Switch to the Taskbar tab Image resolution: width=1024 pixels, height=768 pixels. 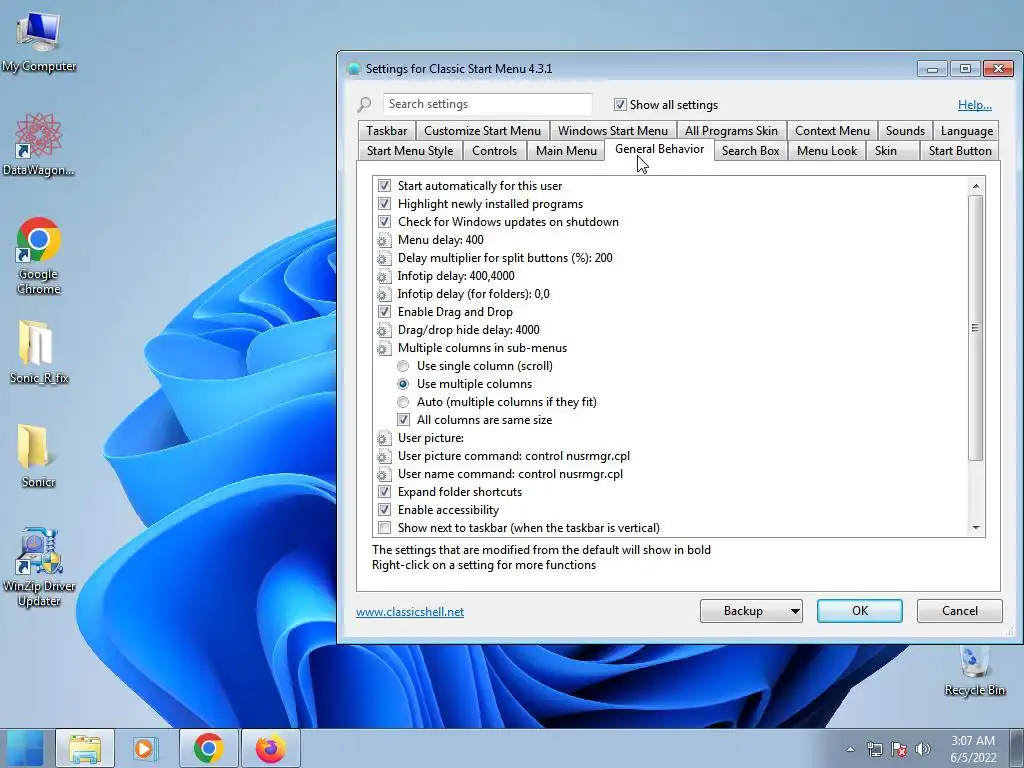387,131
